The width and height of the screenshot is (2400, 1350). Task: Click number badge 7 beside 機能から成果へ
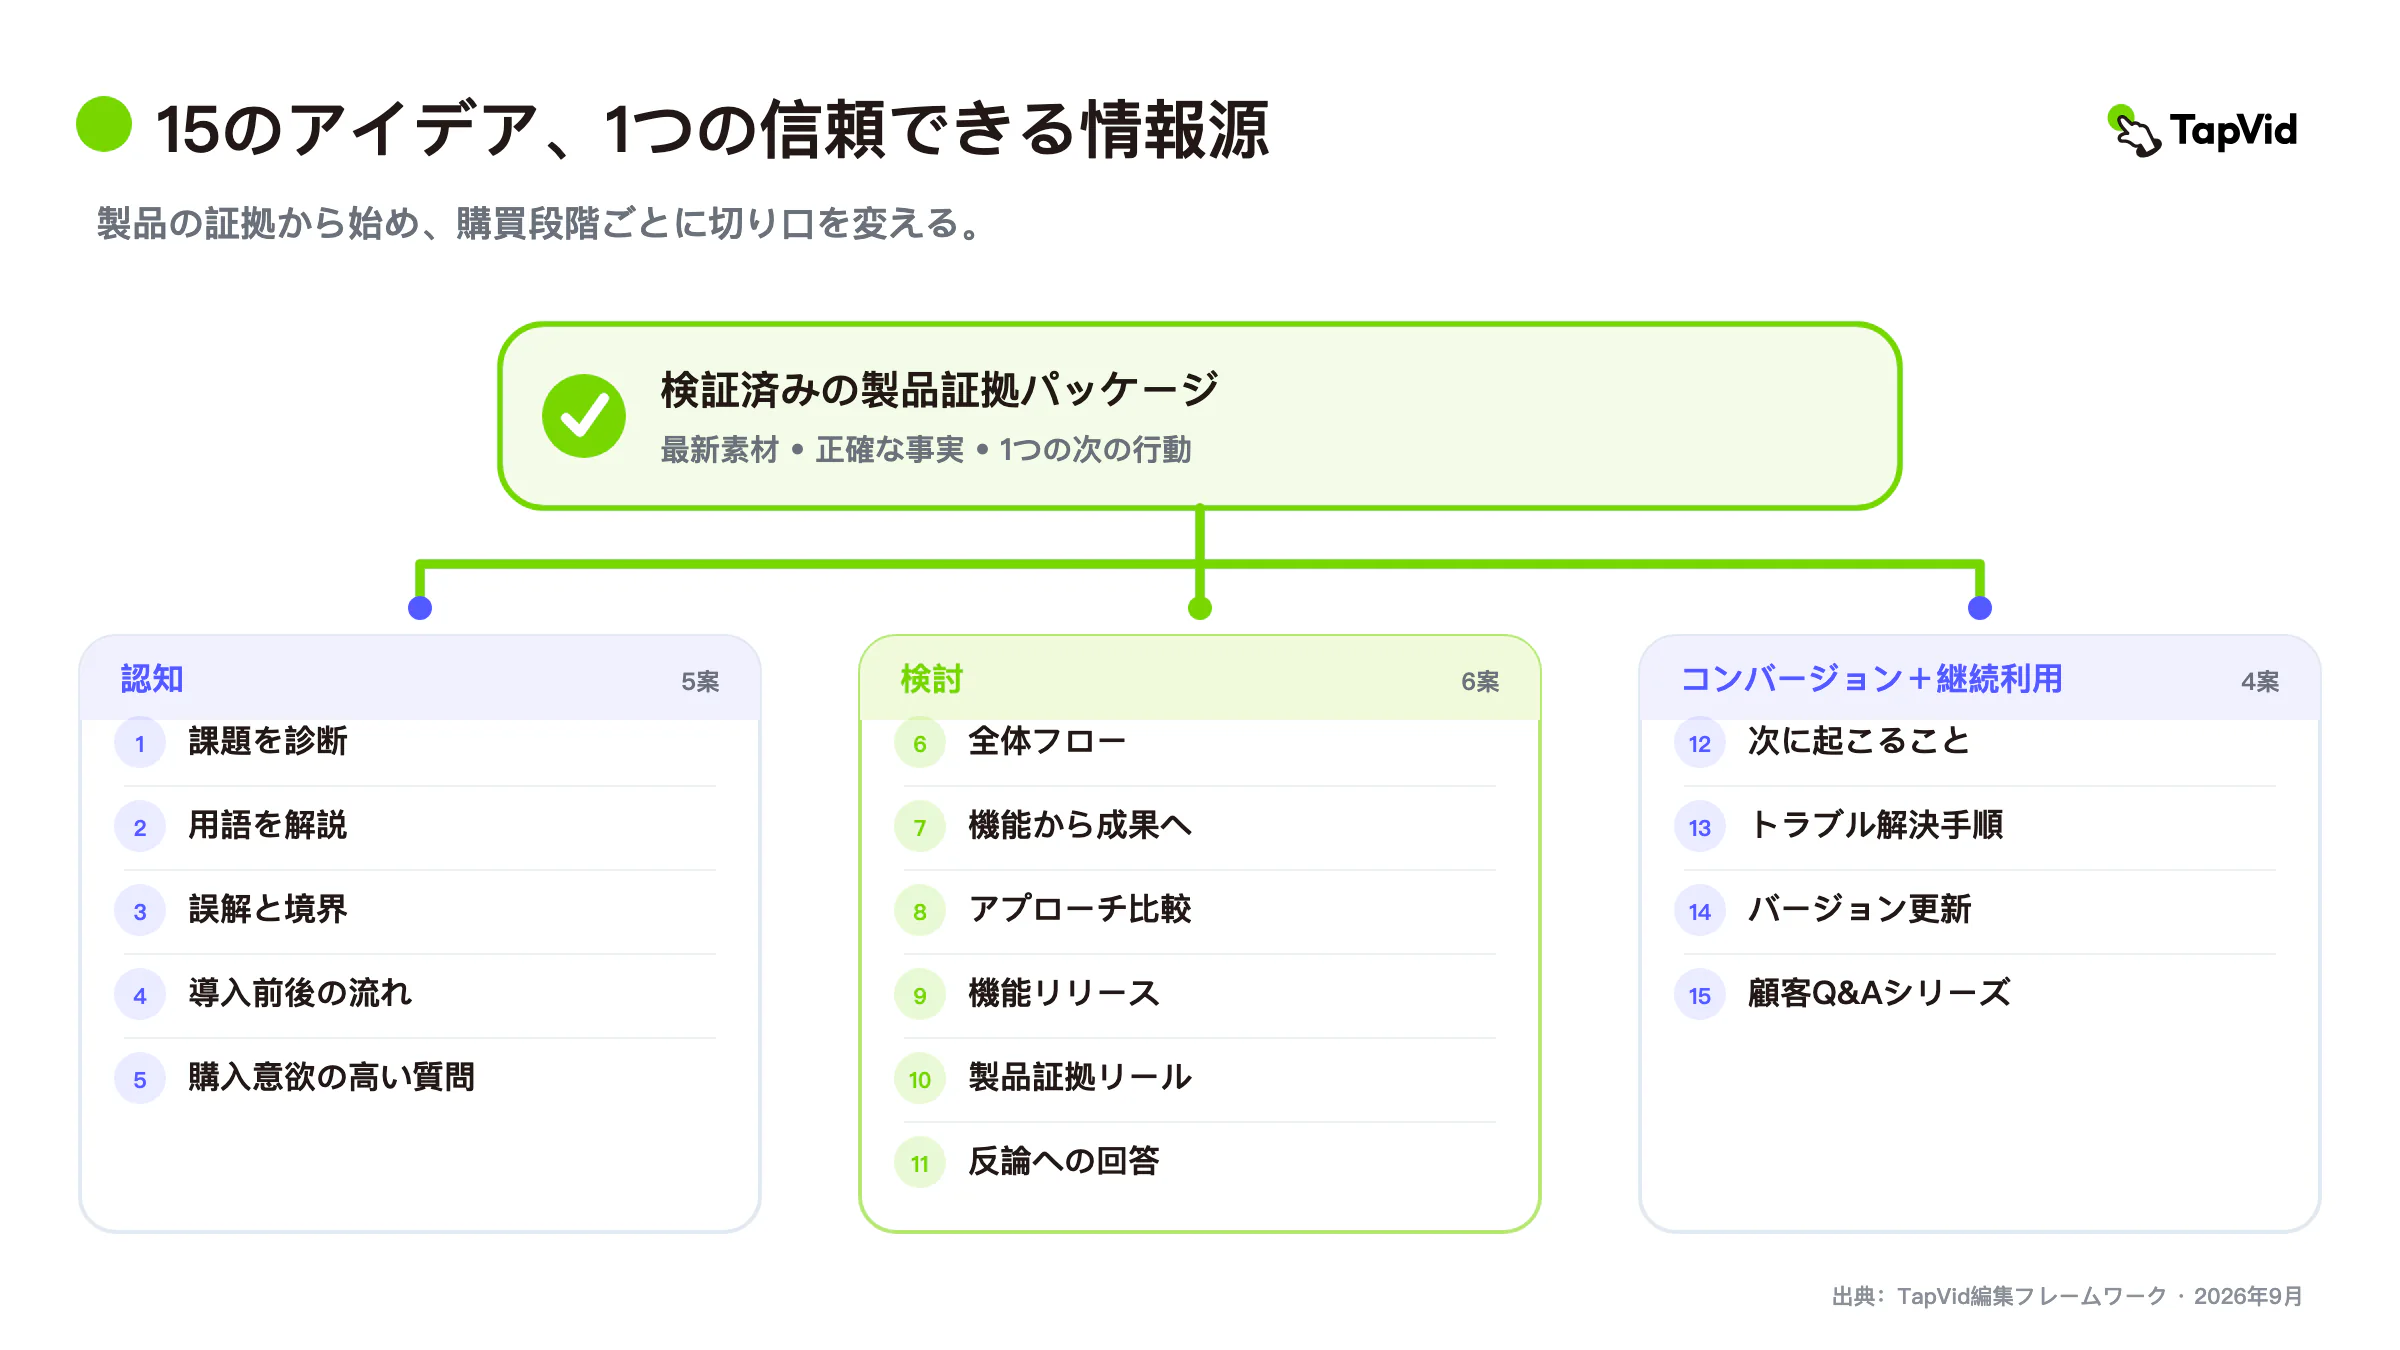point(920,827)
